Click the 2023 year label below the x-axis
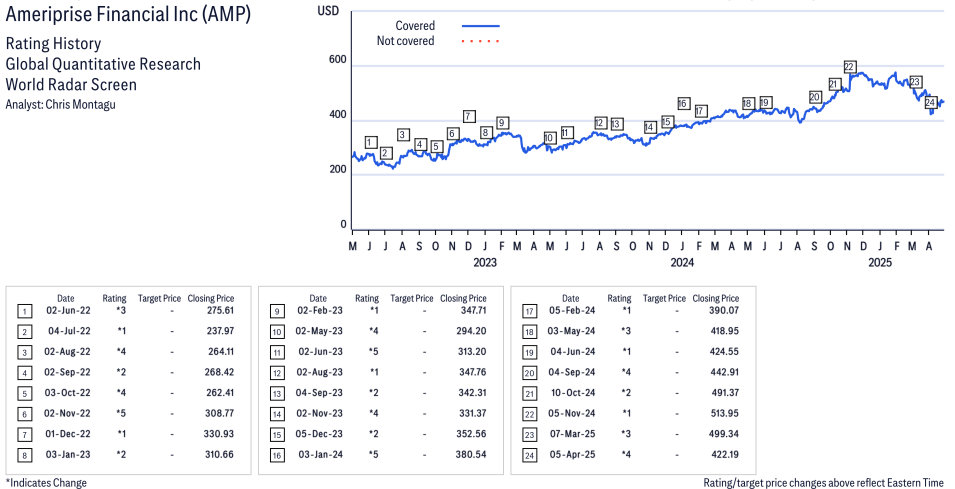Screen dimensions: 955x489 point(485,262)
